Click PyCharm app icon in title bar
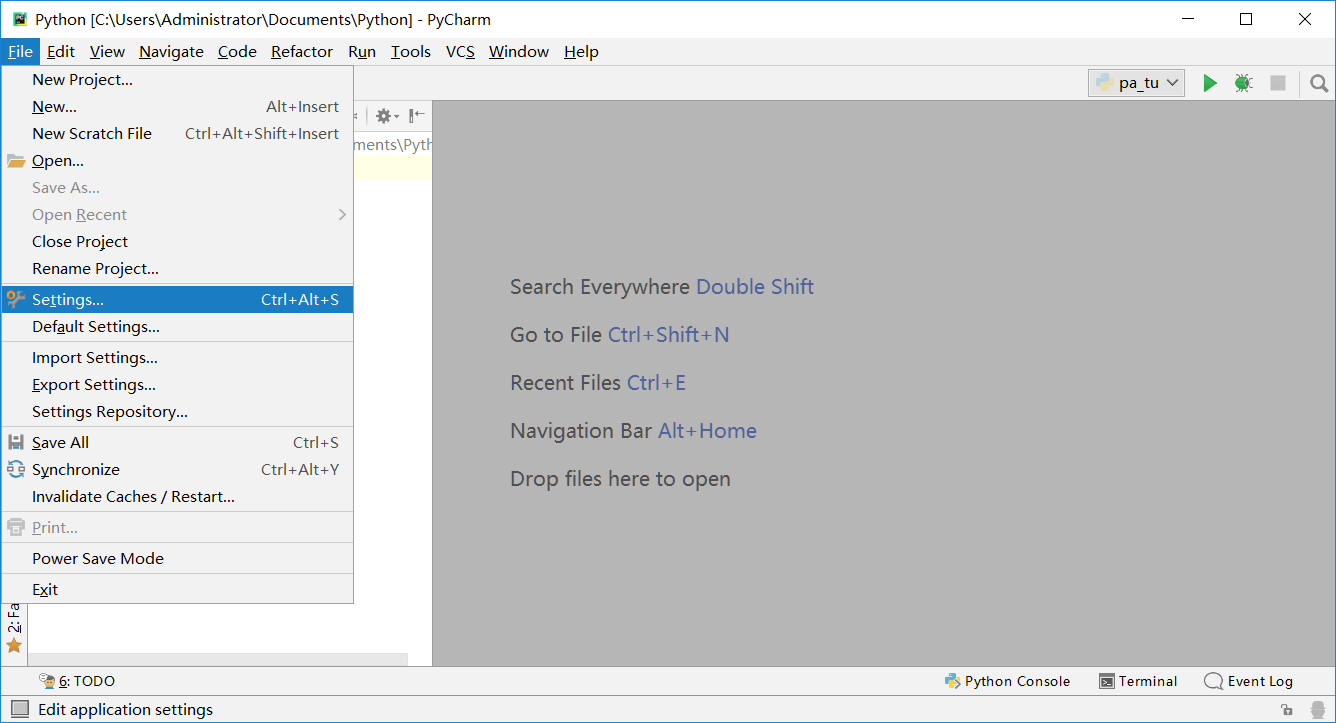This screenshot has width=1336, height=723. coord(19,19)
